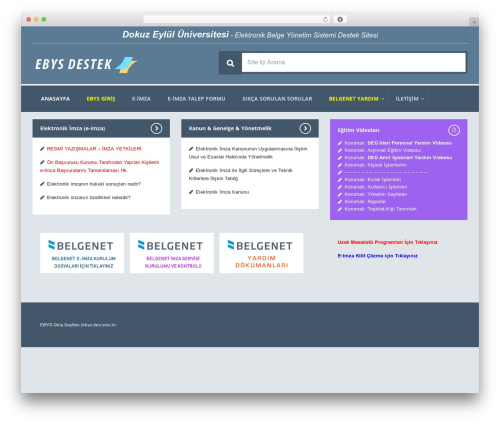The height and width of the screenshot is (423, 500).
Task: Open the Ön Başvurusu Kurumu Tarafından Yapılan link
Action: point(100,166)
